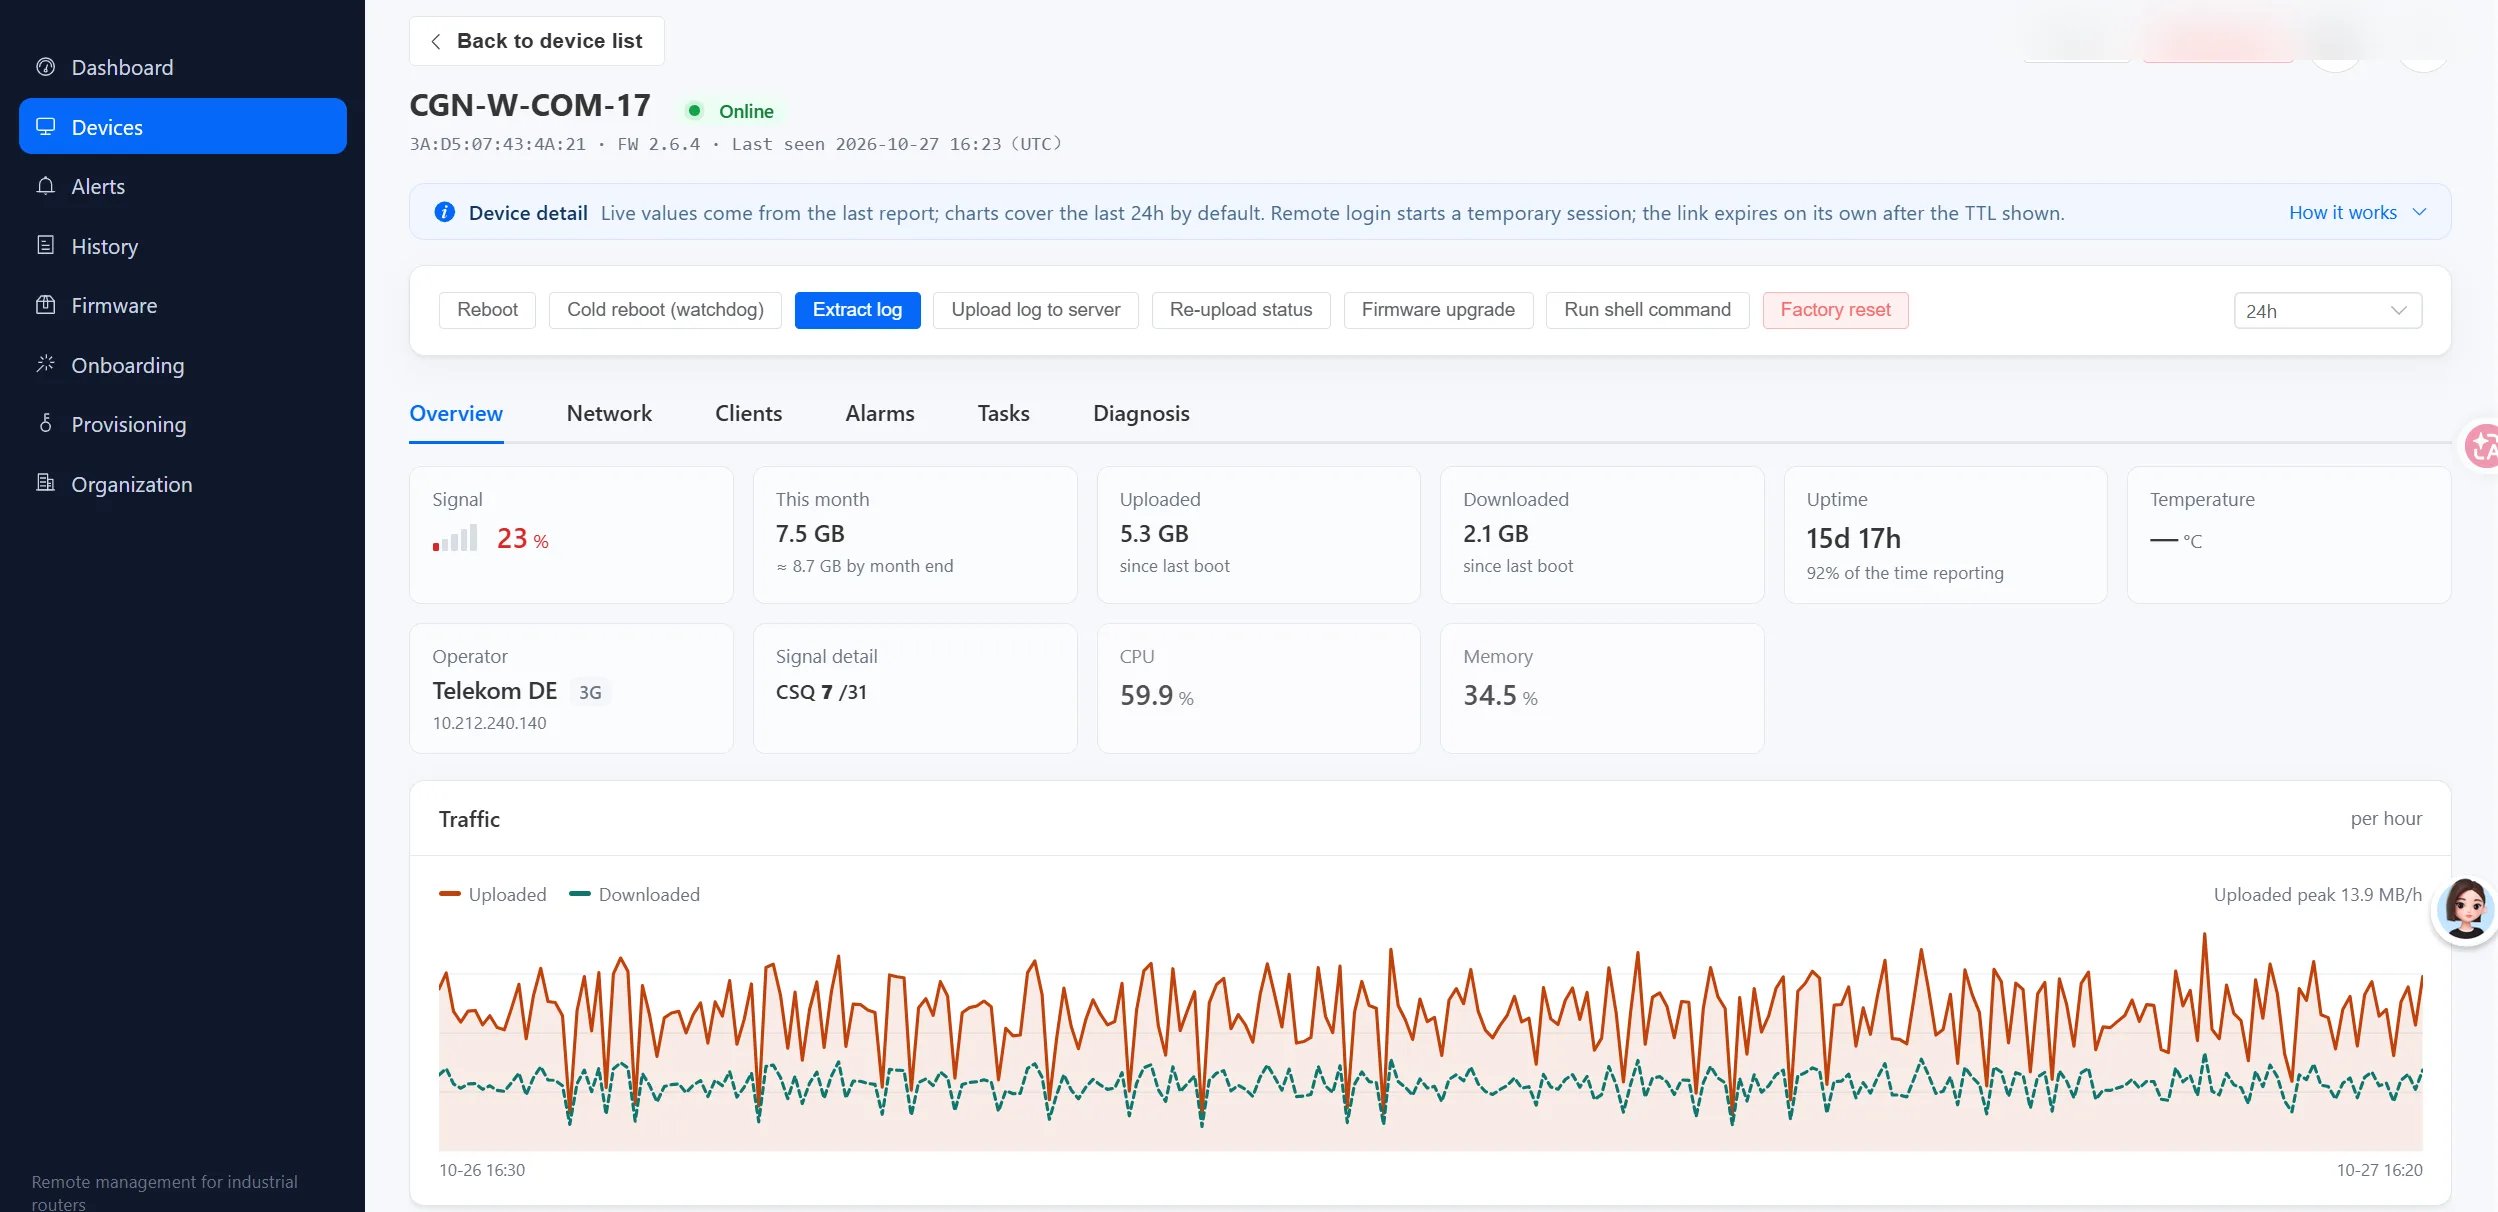Click the Firmware package icon

coord(45,305)
